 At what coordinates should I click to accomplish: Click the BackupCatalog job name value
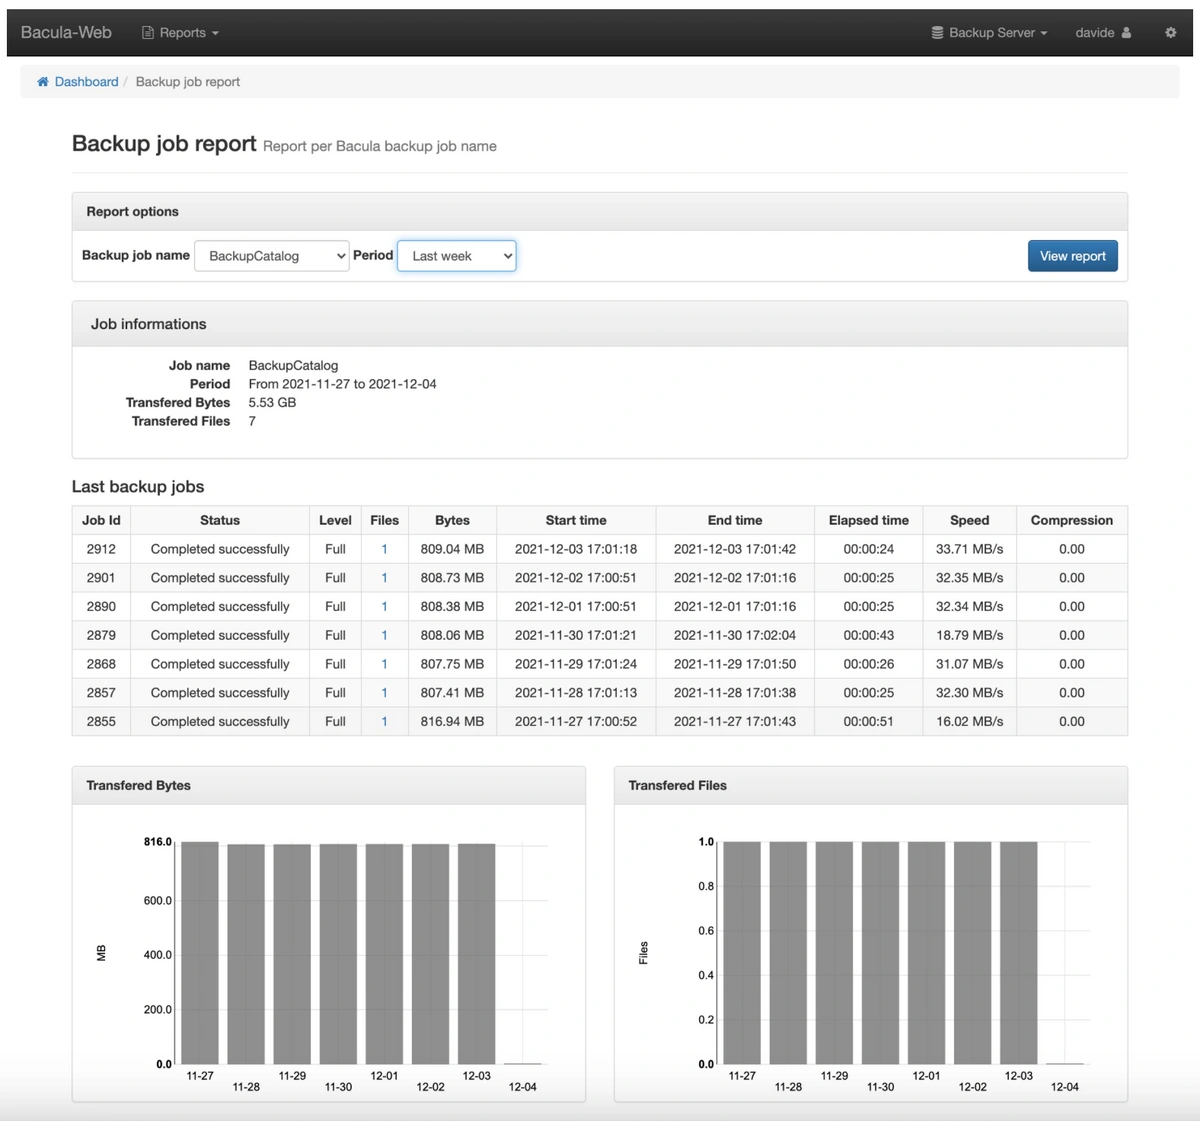tap(293, 366)
